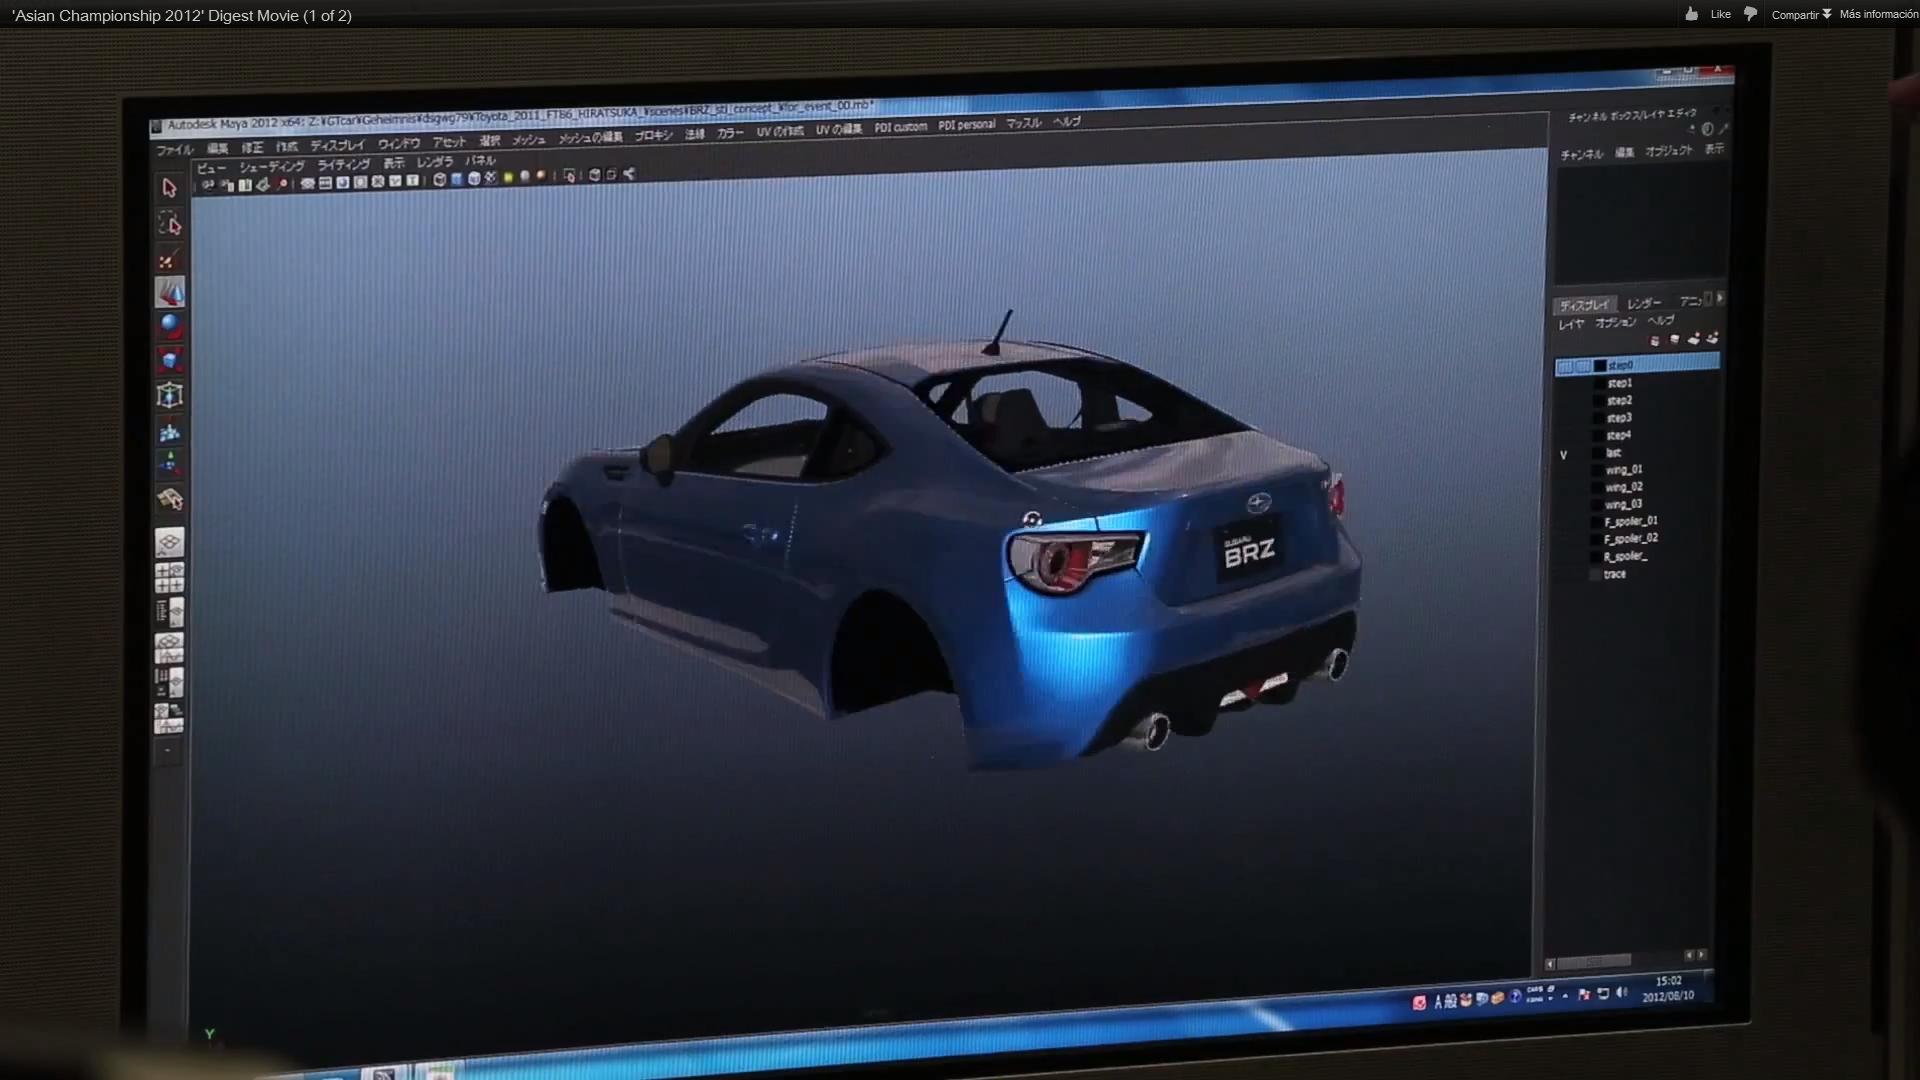Click create new empty layer icon
This screenshot has width=1920, height=1080.
click(x=1694, y=340)
